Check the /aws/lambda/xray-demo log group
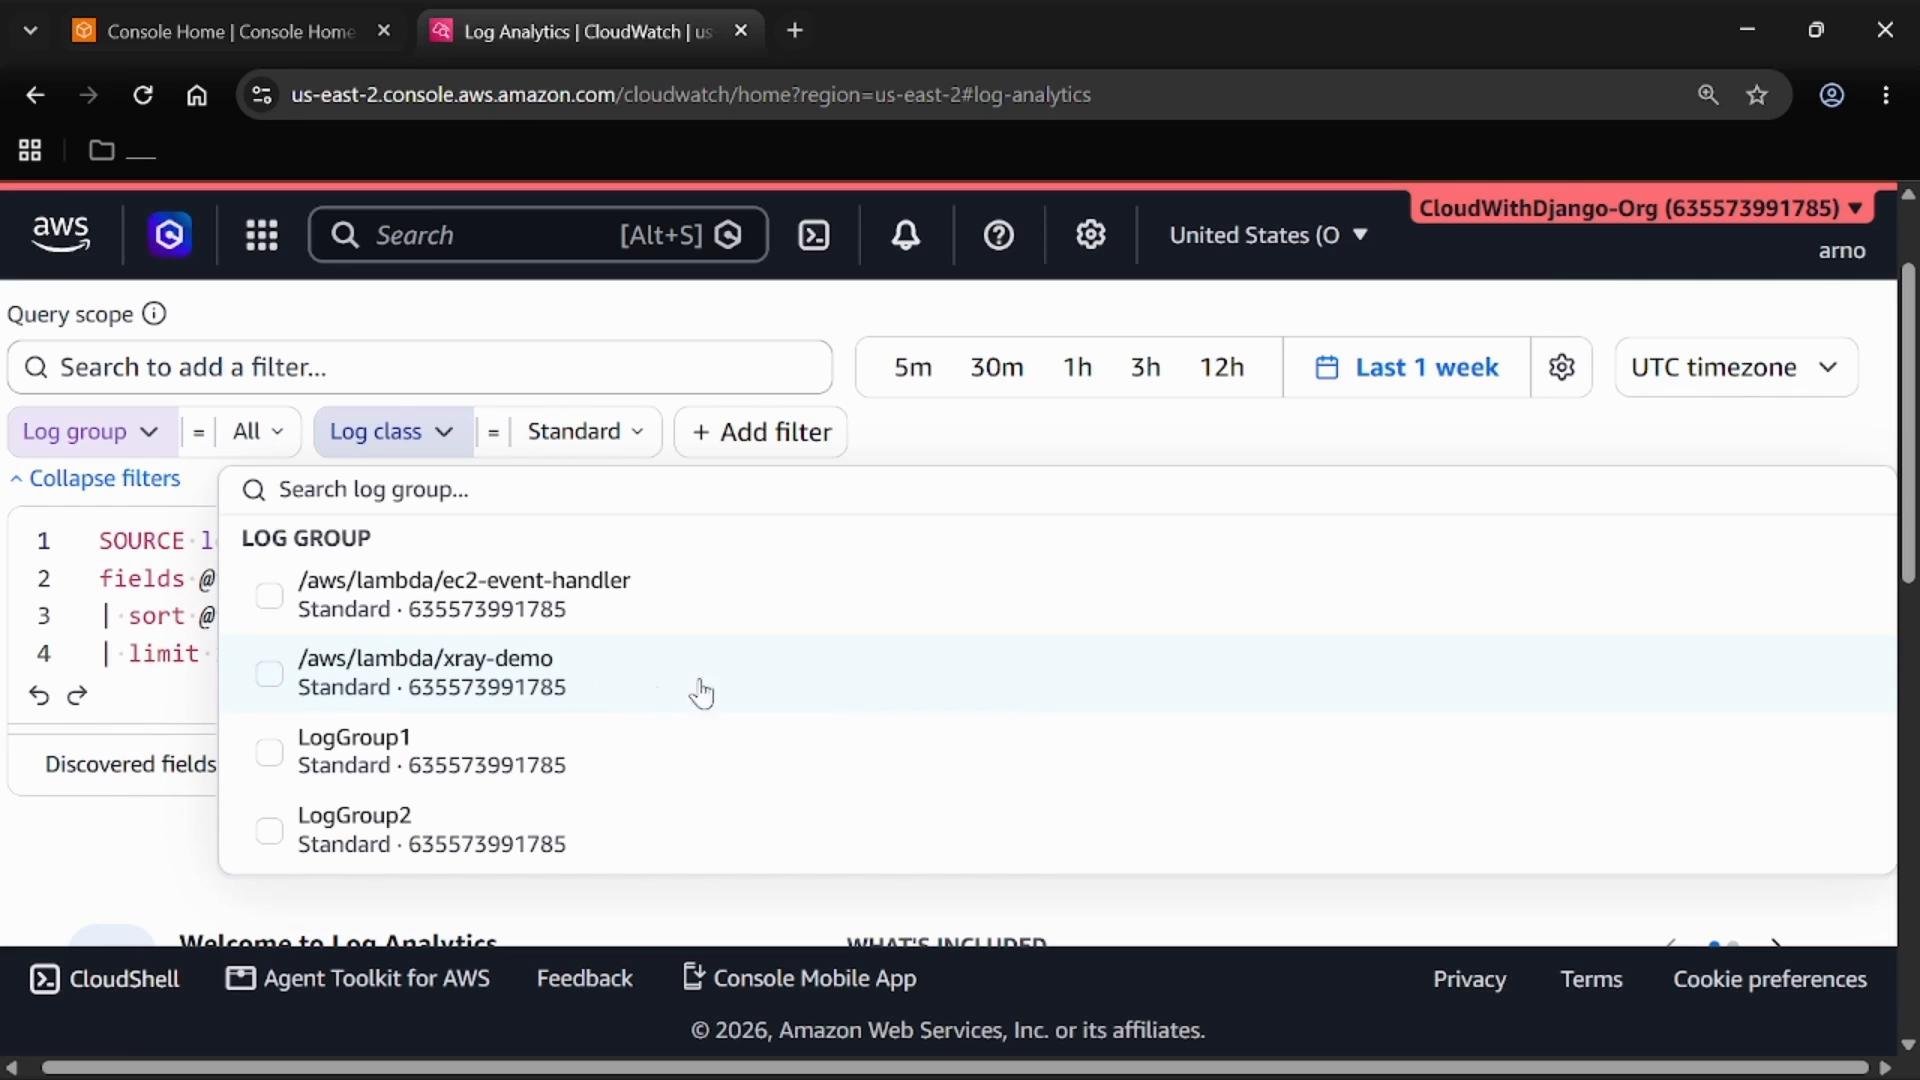 (269, 674)
